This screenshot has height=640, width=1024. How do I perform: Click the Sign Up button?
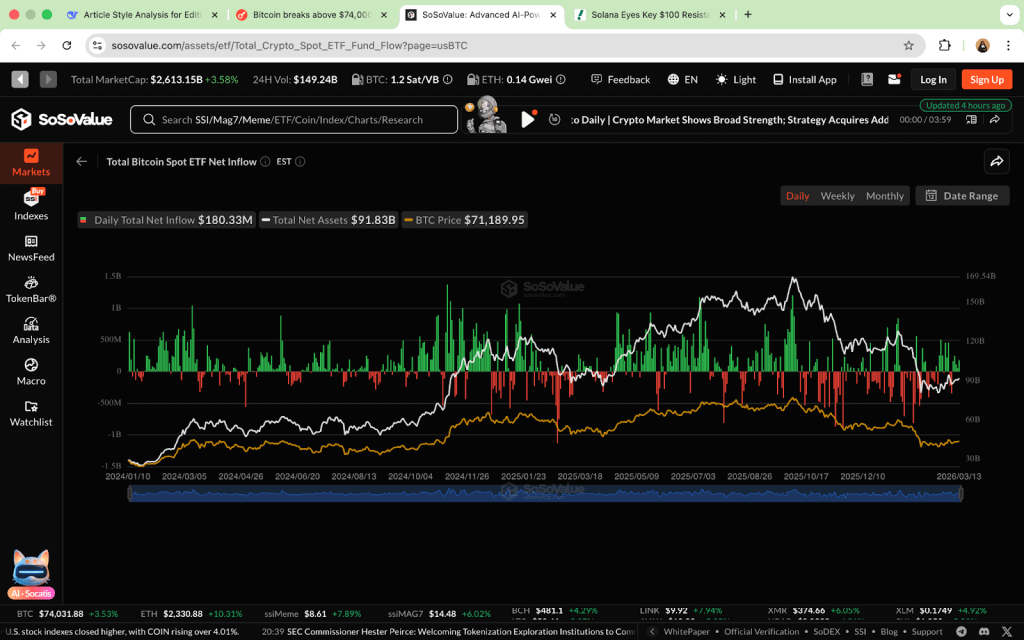[986, 80]
